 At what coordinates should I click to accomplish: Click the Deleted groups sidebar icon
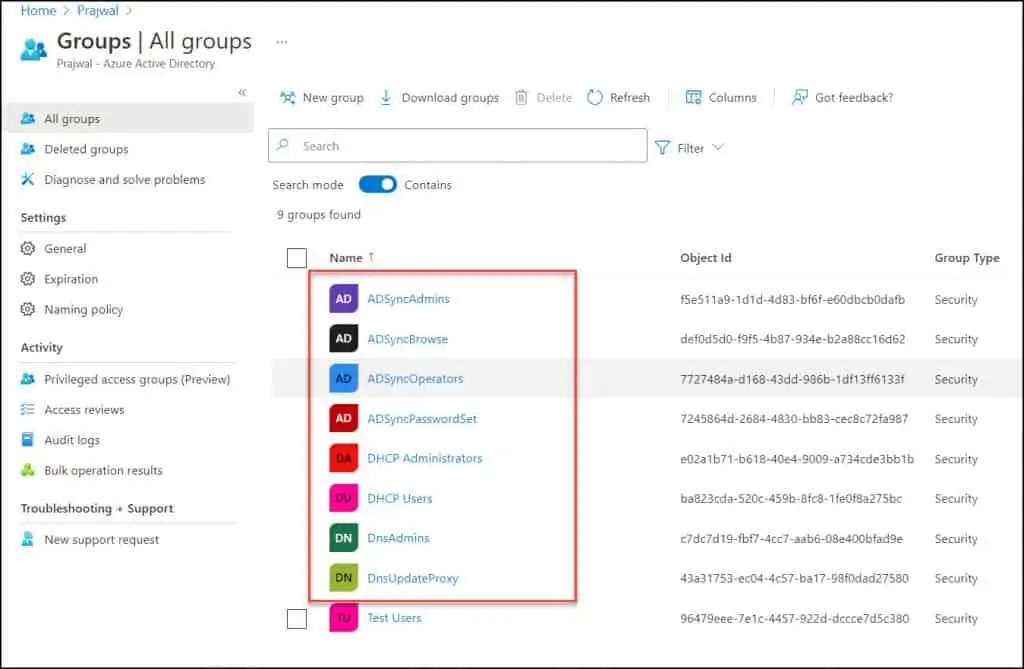pyautogui.click(x=27, y=149)
